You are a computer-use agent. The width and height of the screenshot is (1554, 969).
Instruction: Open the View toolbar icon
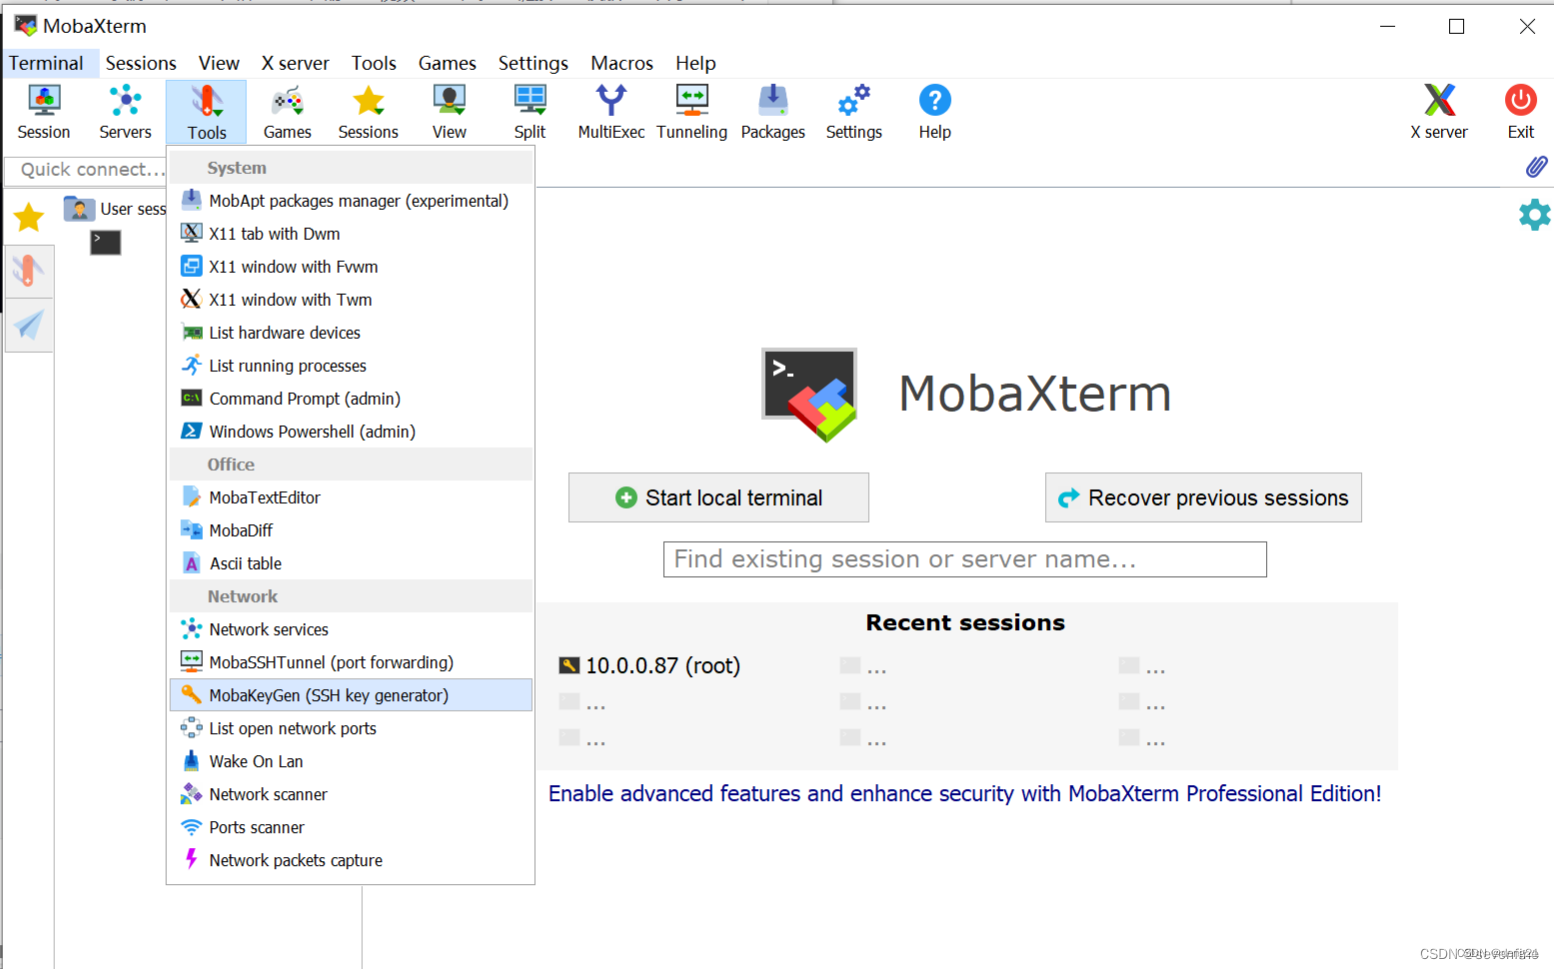pos(449,112)
